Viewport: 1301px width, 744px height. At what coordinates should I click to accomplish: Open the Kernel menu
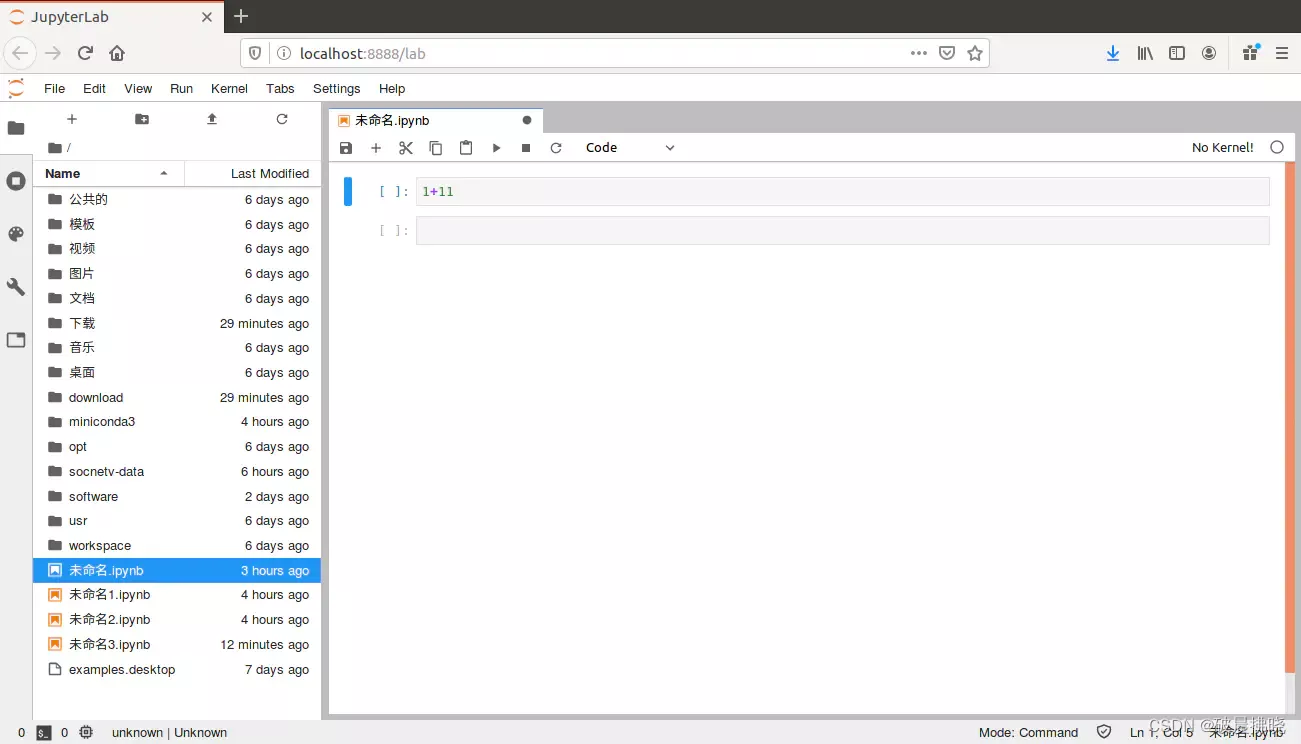coord(229,88)
